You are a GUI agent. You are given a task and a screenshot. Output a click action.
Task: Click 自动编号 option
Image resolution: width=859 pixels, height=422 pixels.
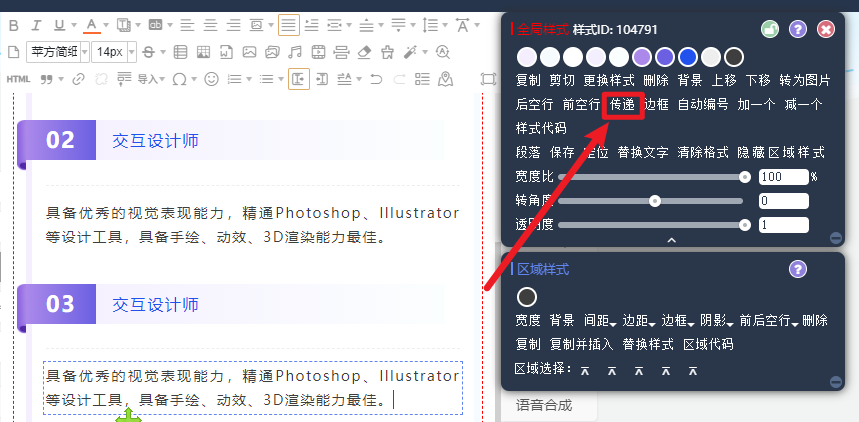click(703, 104)
